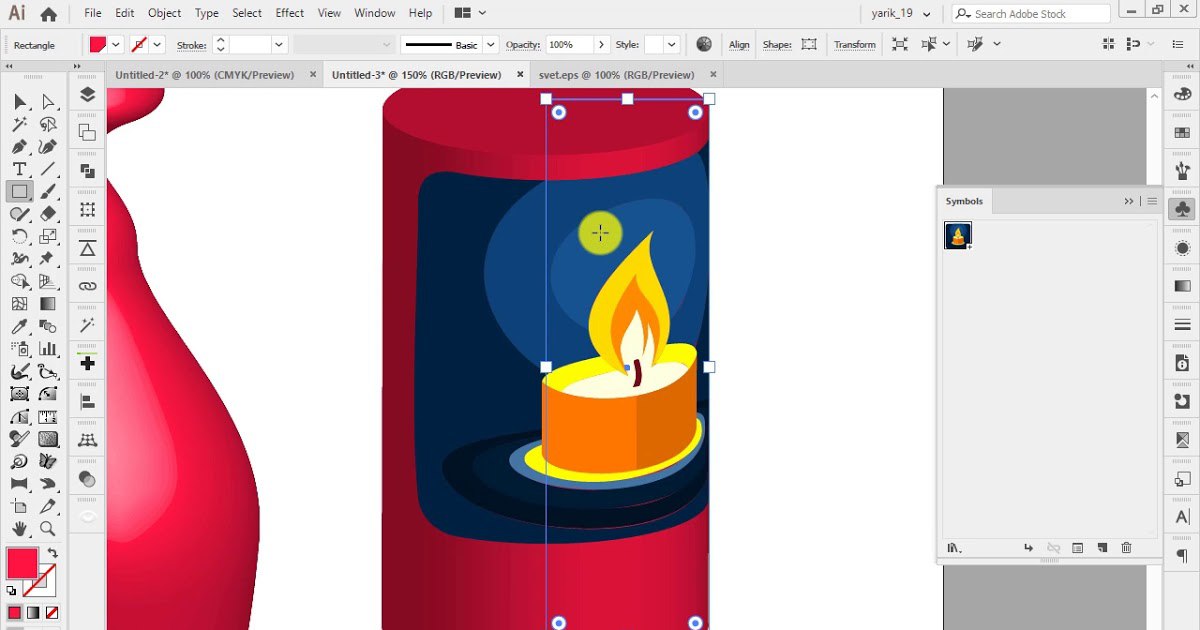Open the Paragraph panel pilcrow icon

(x=1182, y=555)
